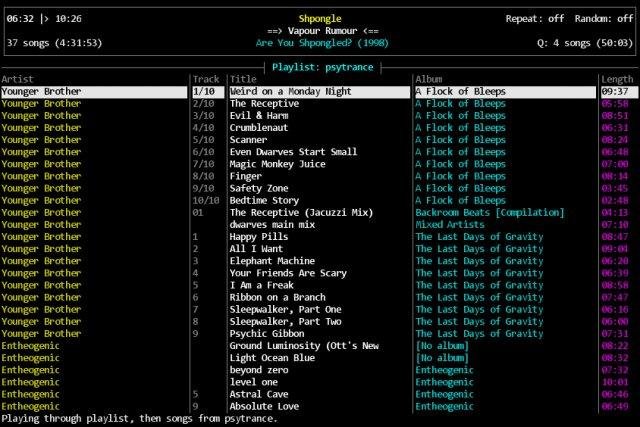Click 'Entheogenic' artist beside Astral Cave
Viewport: 640px width, 427px height.
tap(31, 394)
